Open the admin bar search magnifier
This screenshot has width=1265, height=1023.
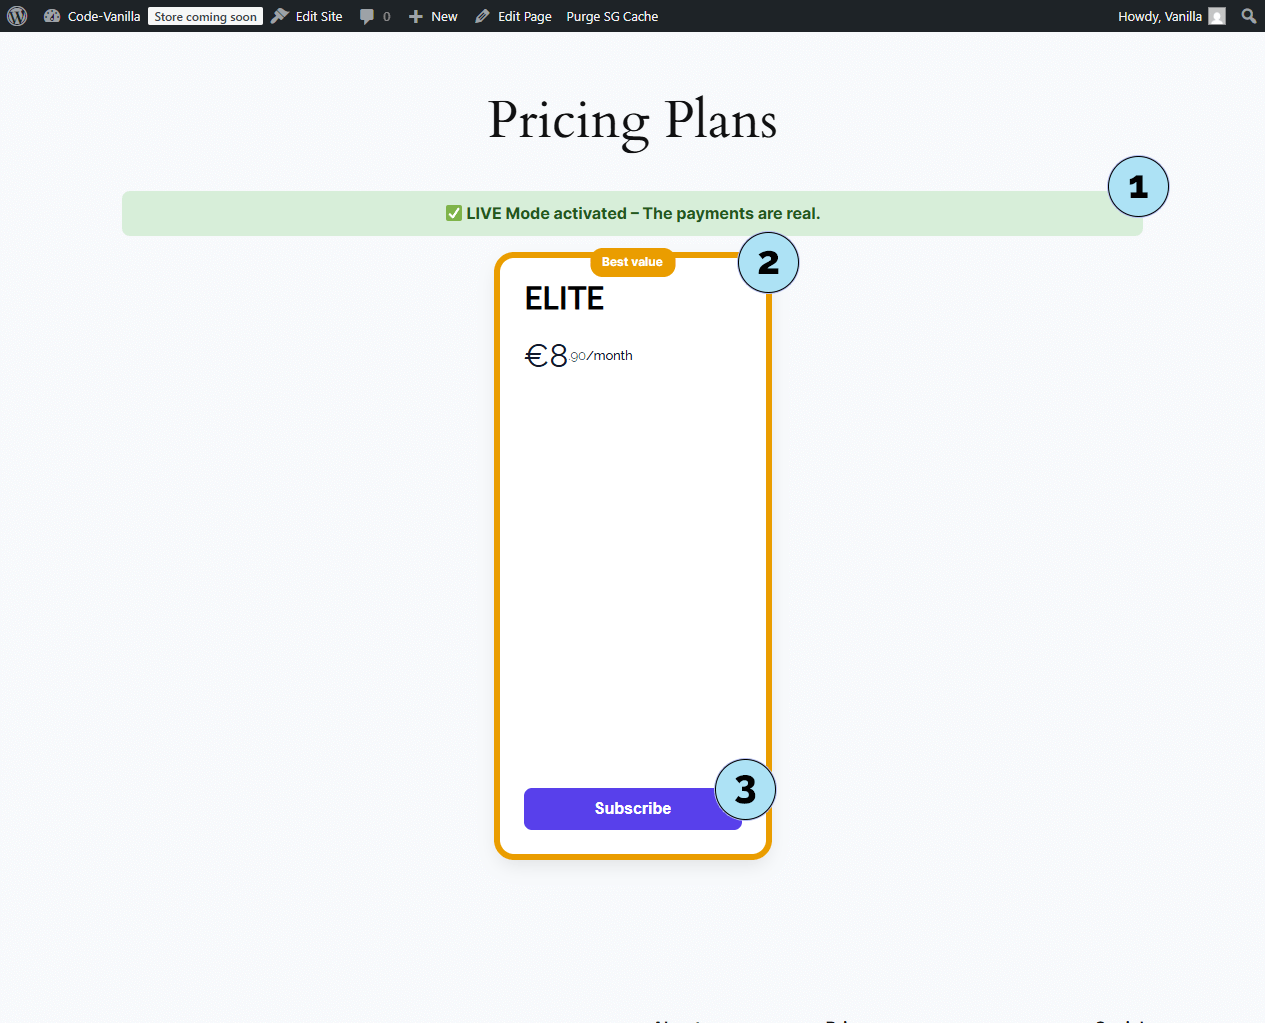pyautogui.click(x=1248, y=16)
